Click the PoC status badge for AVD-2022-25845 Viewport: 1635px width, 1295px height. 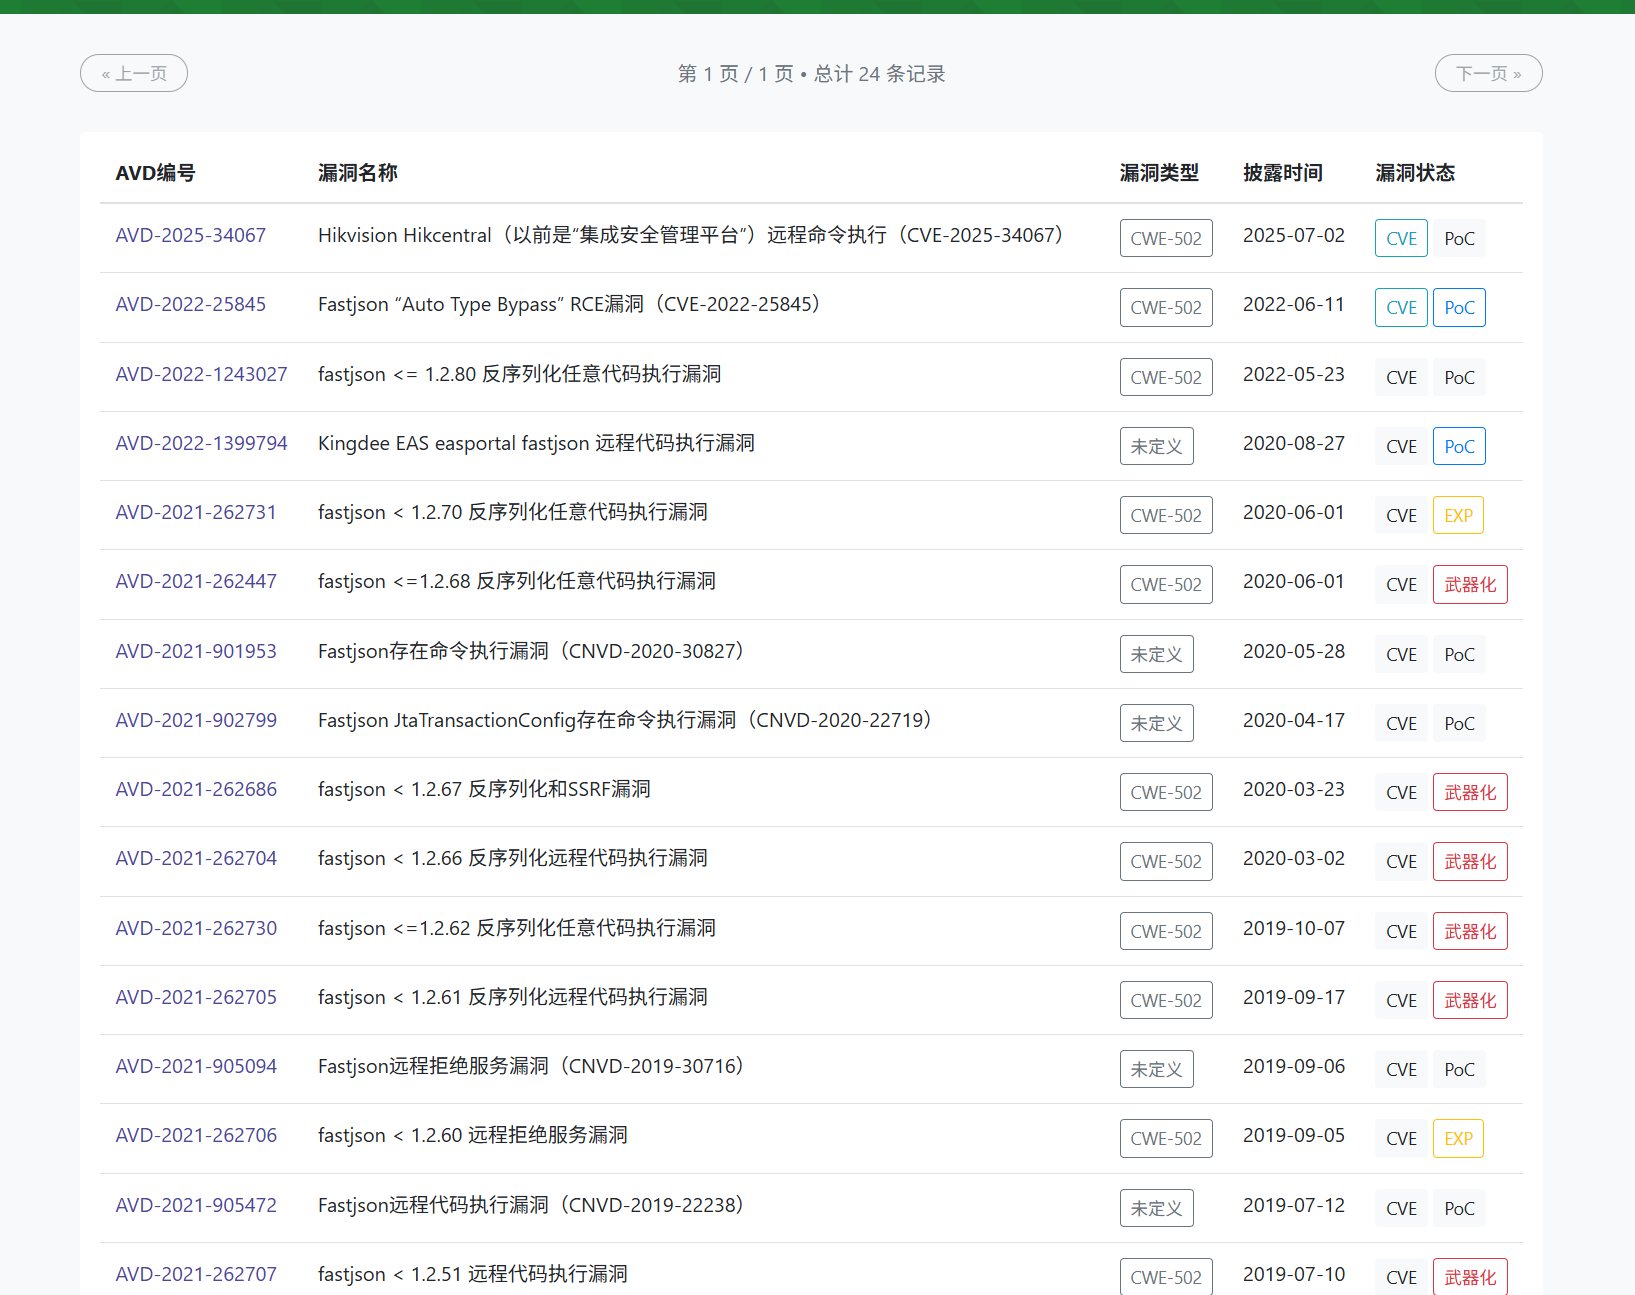point(1459,307)
